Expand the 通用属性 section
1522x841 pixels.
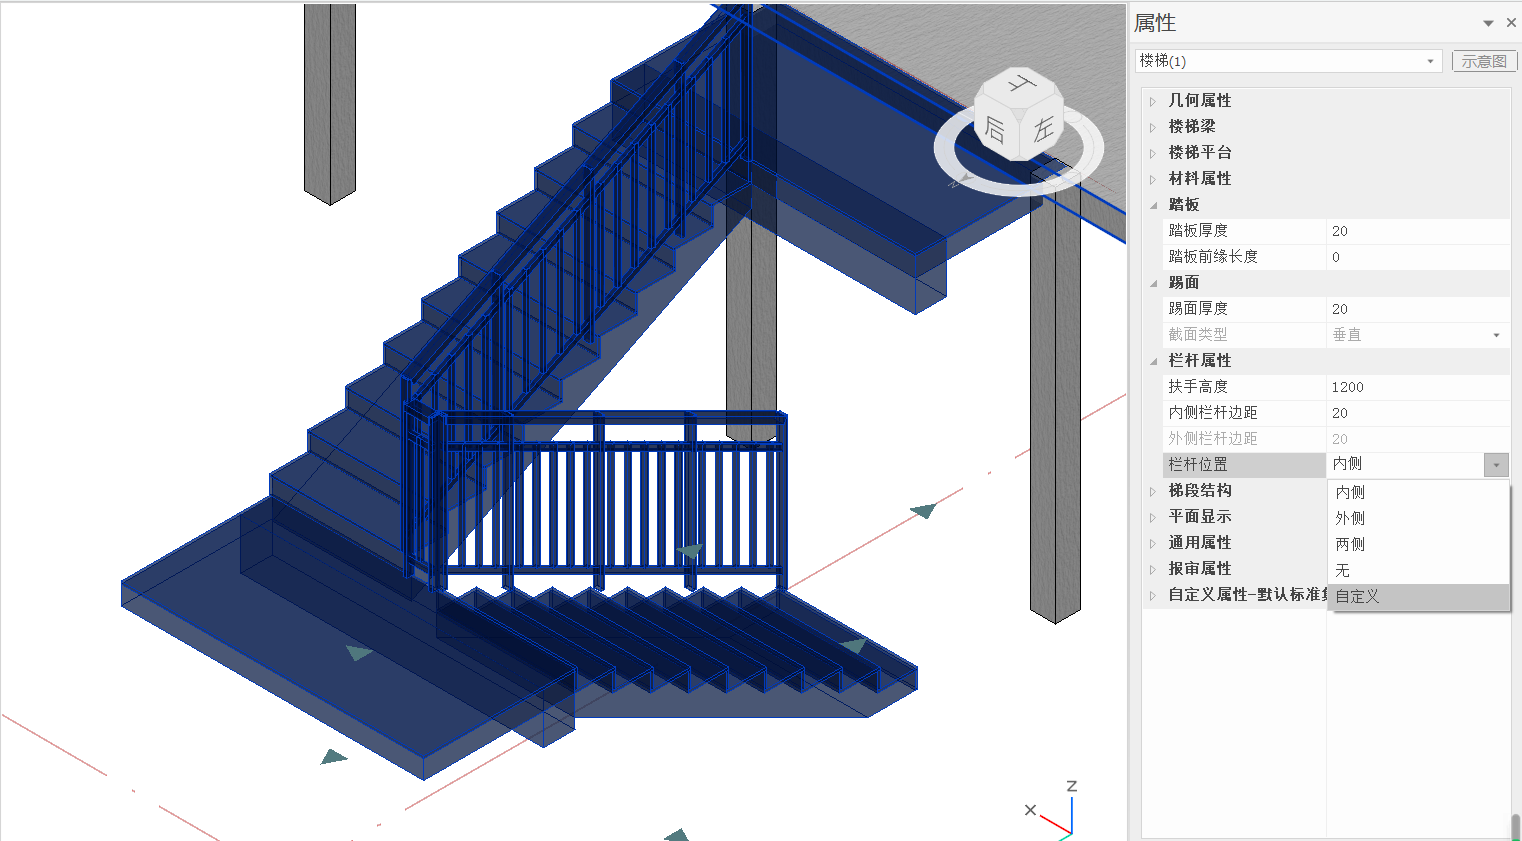1153,543
